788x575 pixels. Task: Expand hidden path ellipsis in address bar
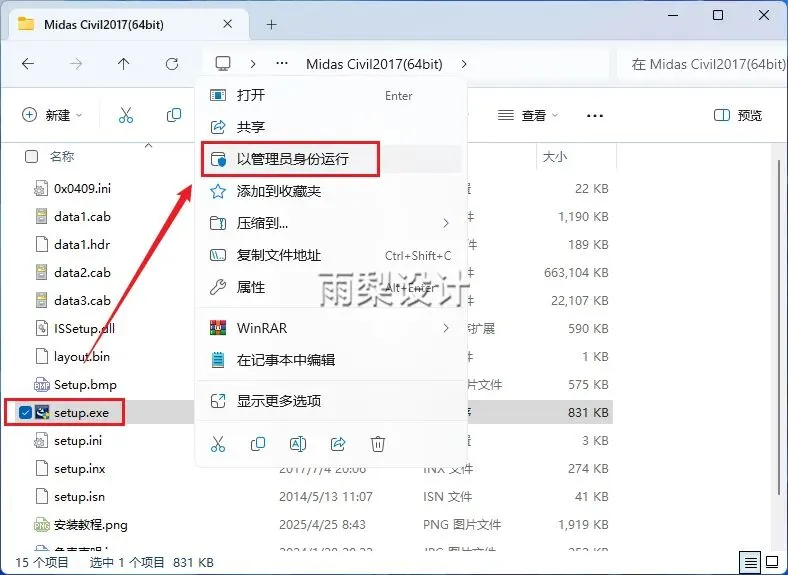pos(282,64)
